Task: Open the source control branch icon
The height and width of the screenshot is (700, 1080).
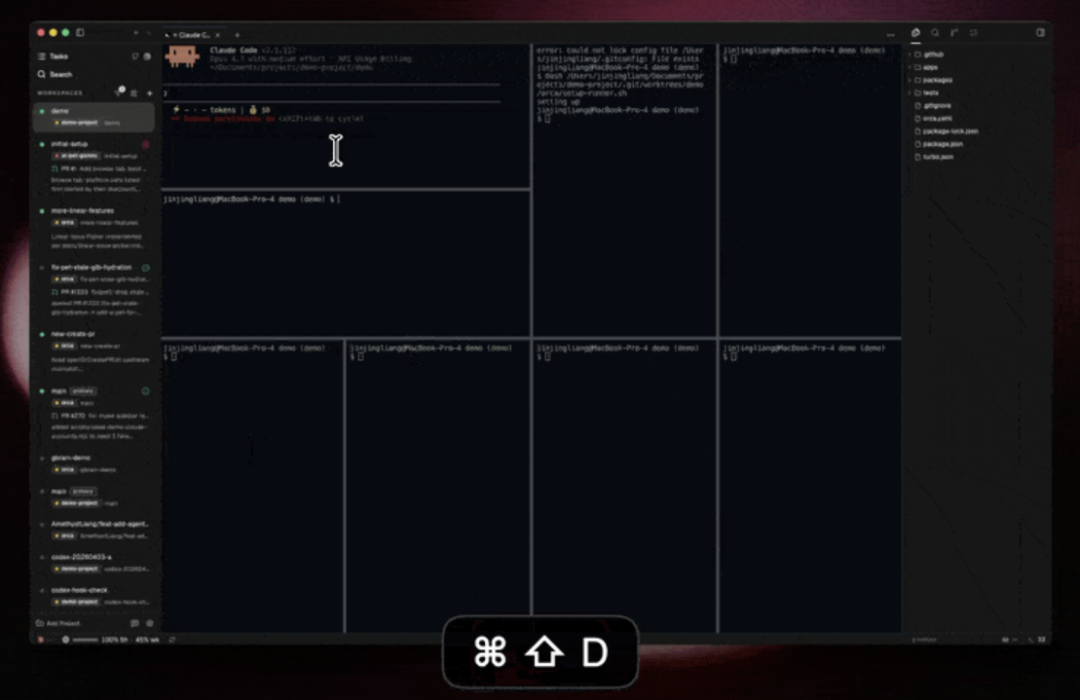Action: pyautogui.click(x=954, y=32)
